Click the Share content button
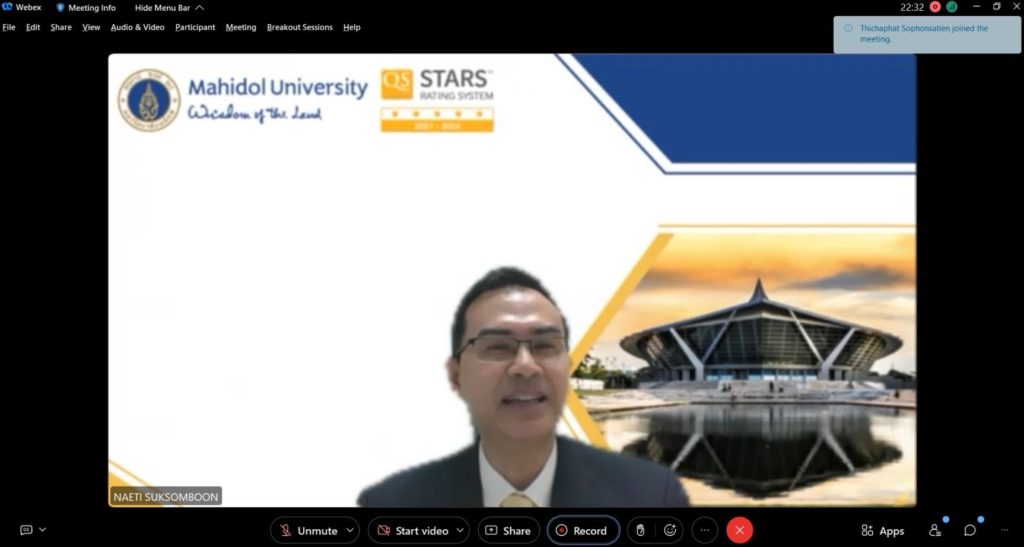 (x=509, y=531)
